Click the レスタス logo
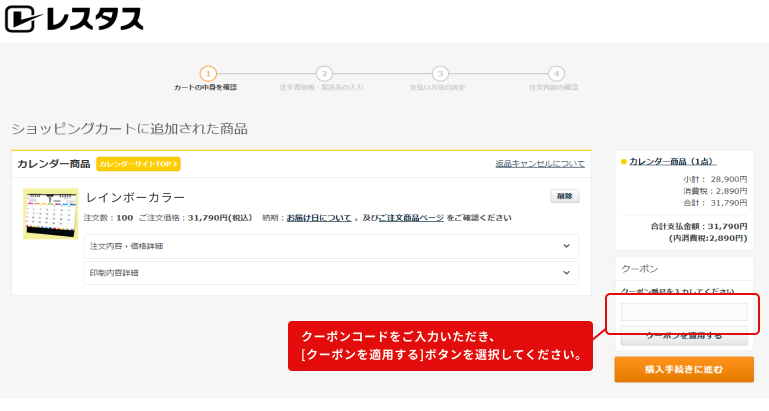The width and height of the screenshot is (769, 411). (x=74, y=19)
